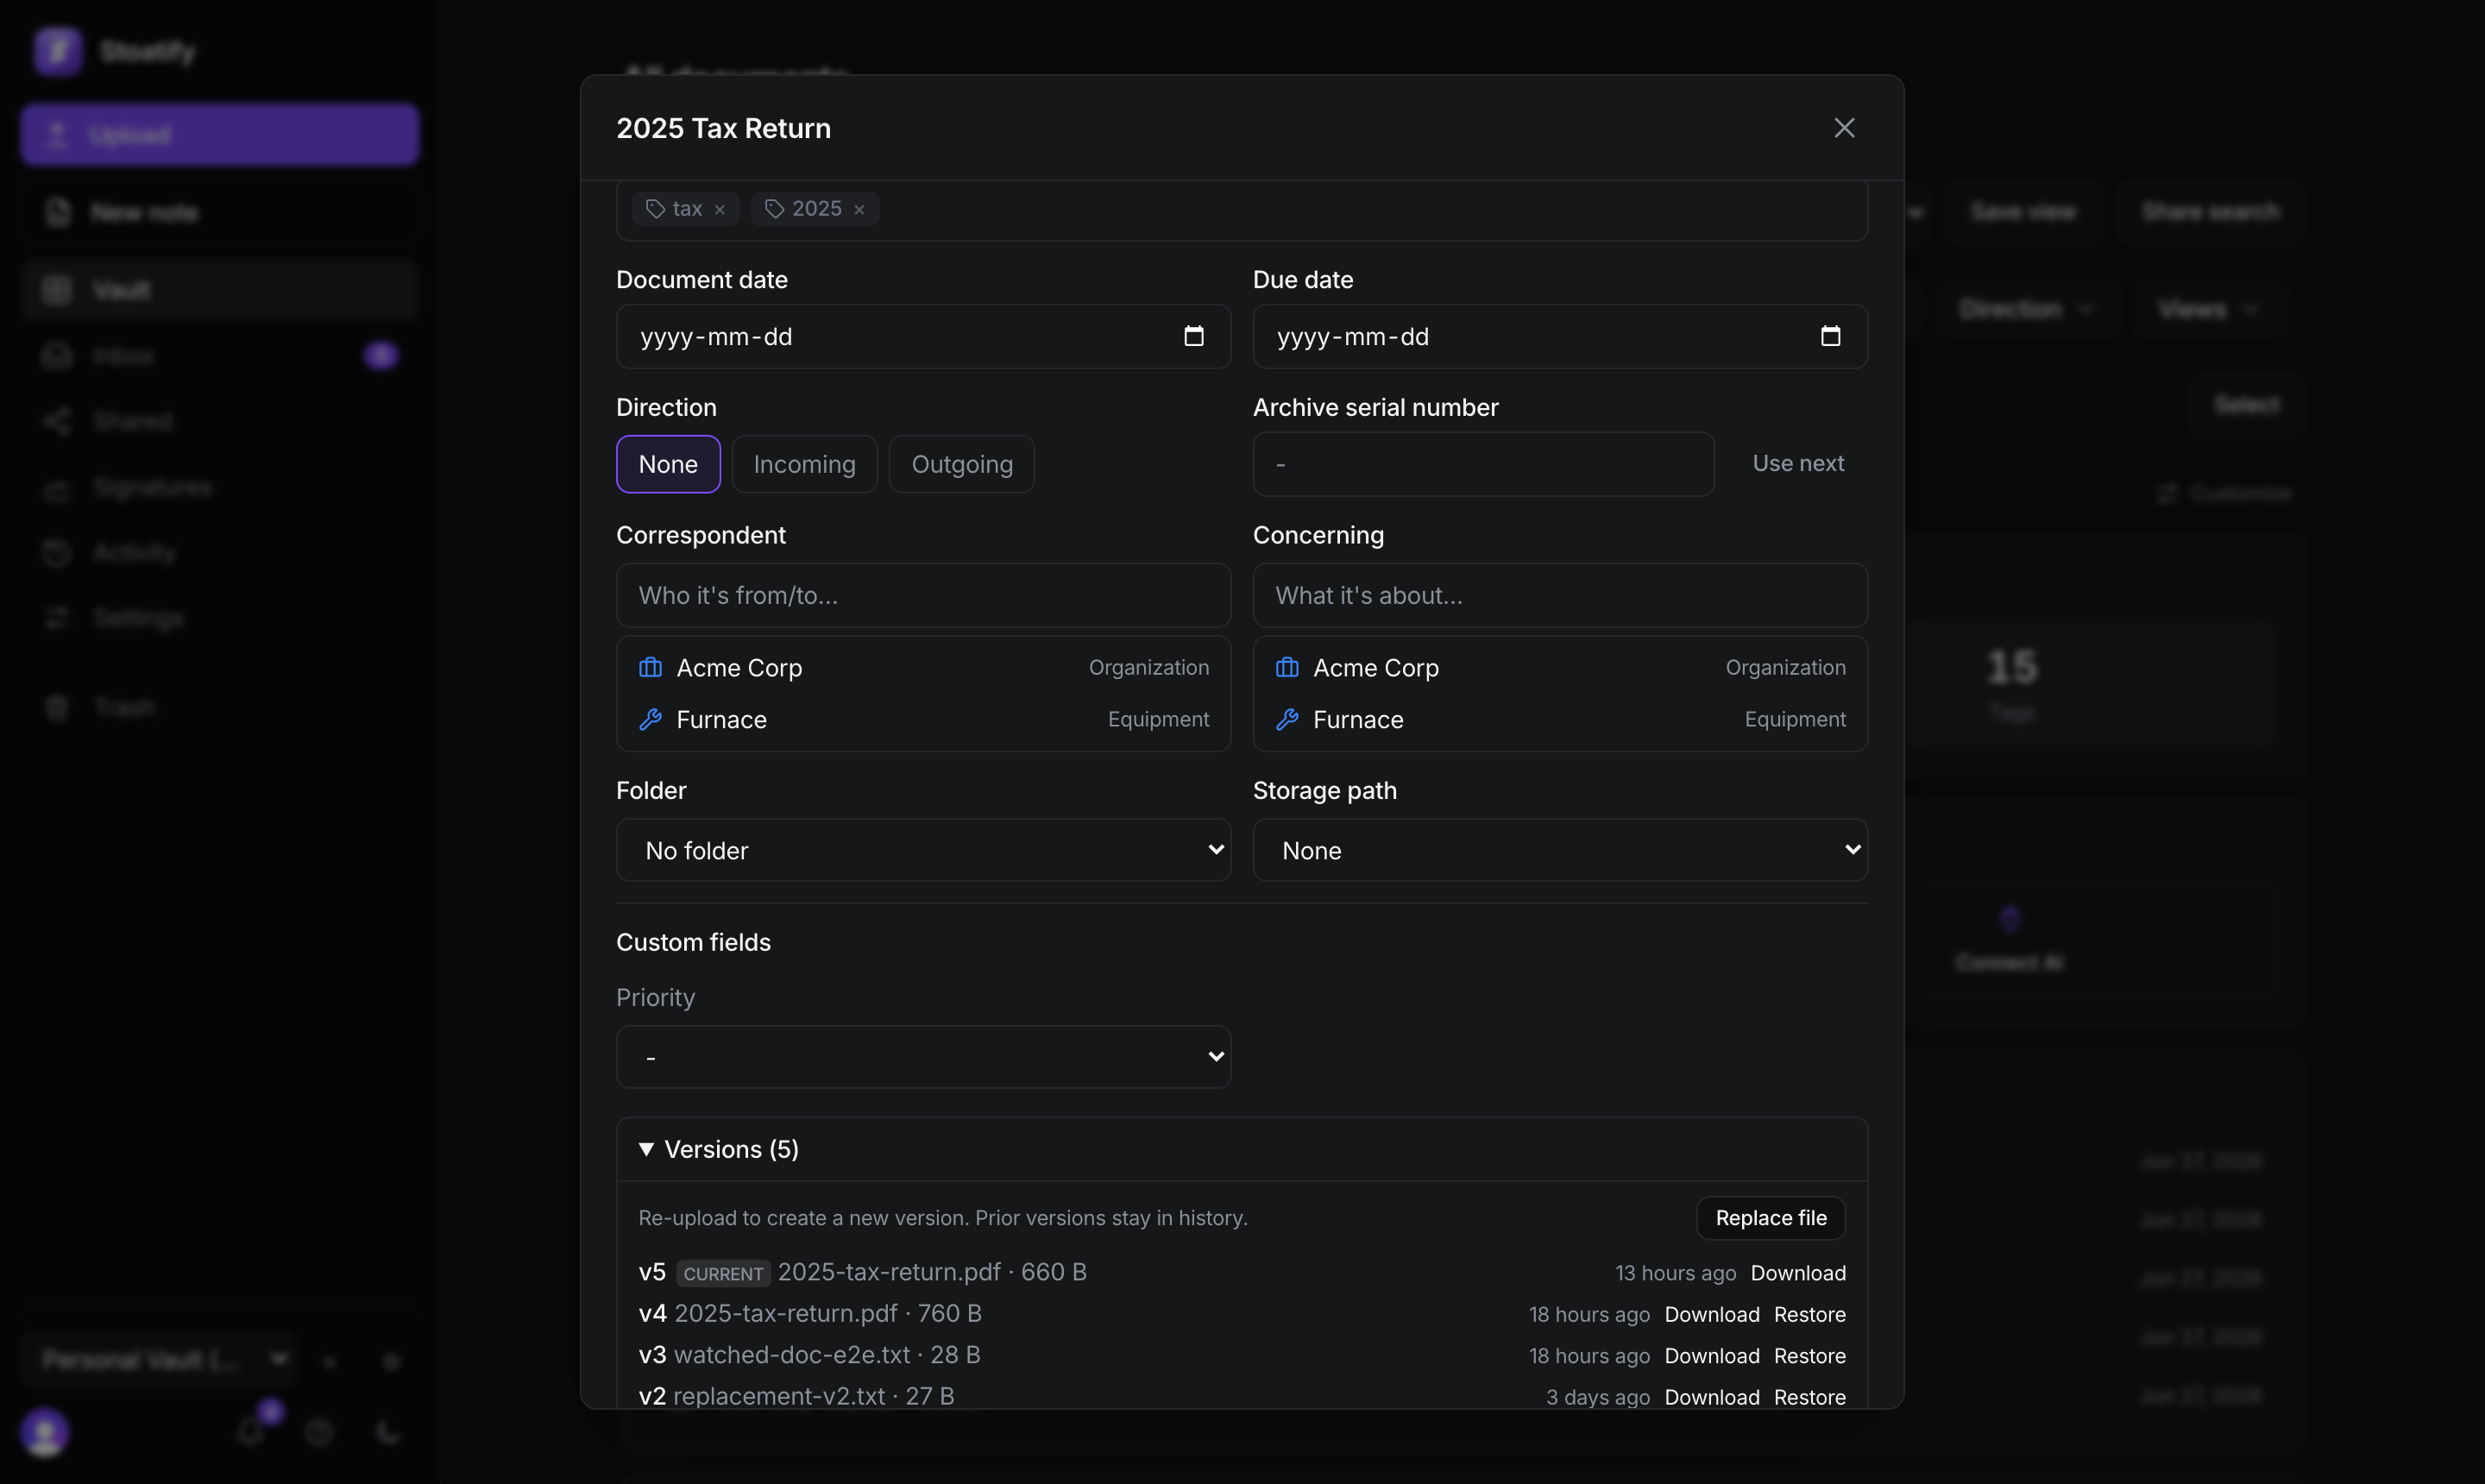Close the 2025 Tax Return dialog

click(1844, 128)
